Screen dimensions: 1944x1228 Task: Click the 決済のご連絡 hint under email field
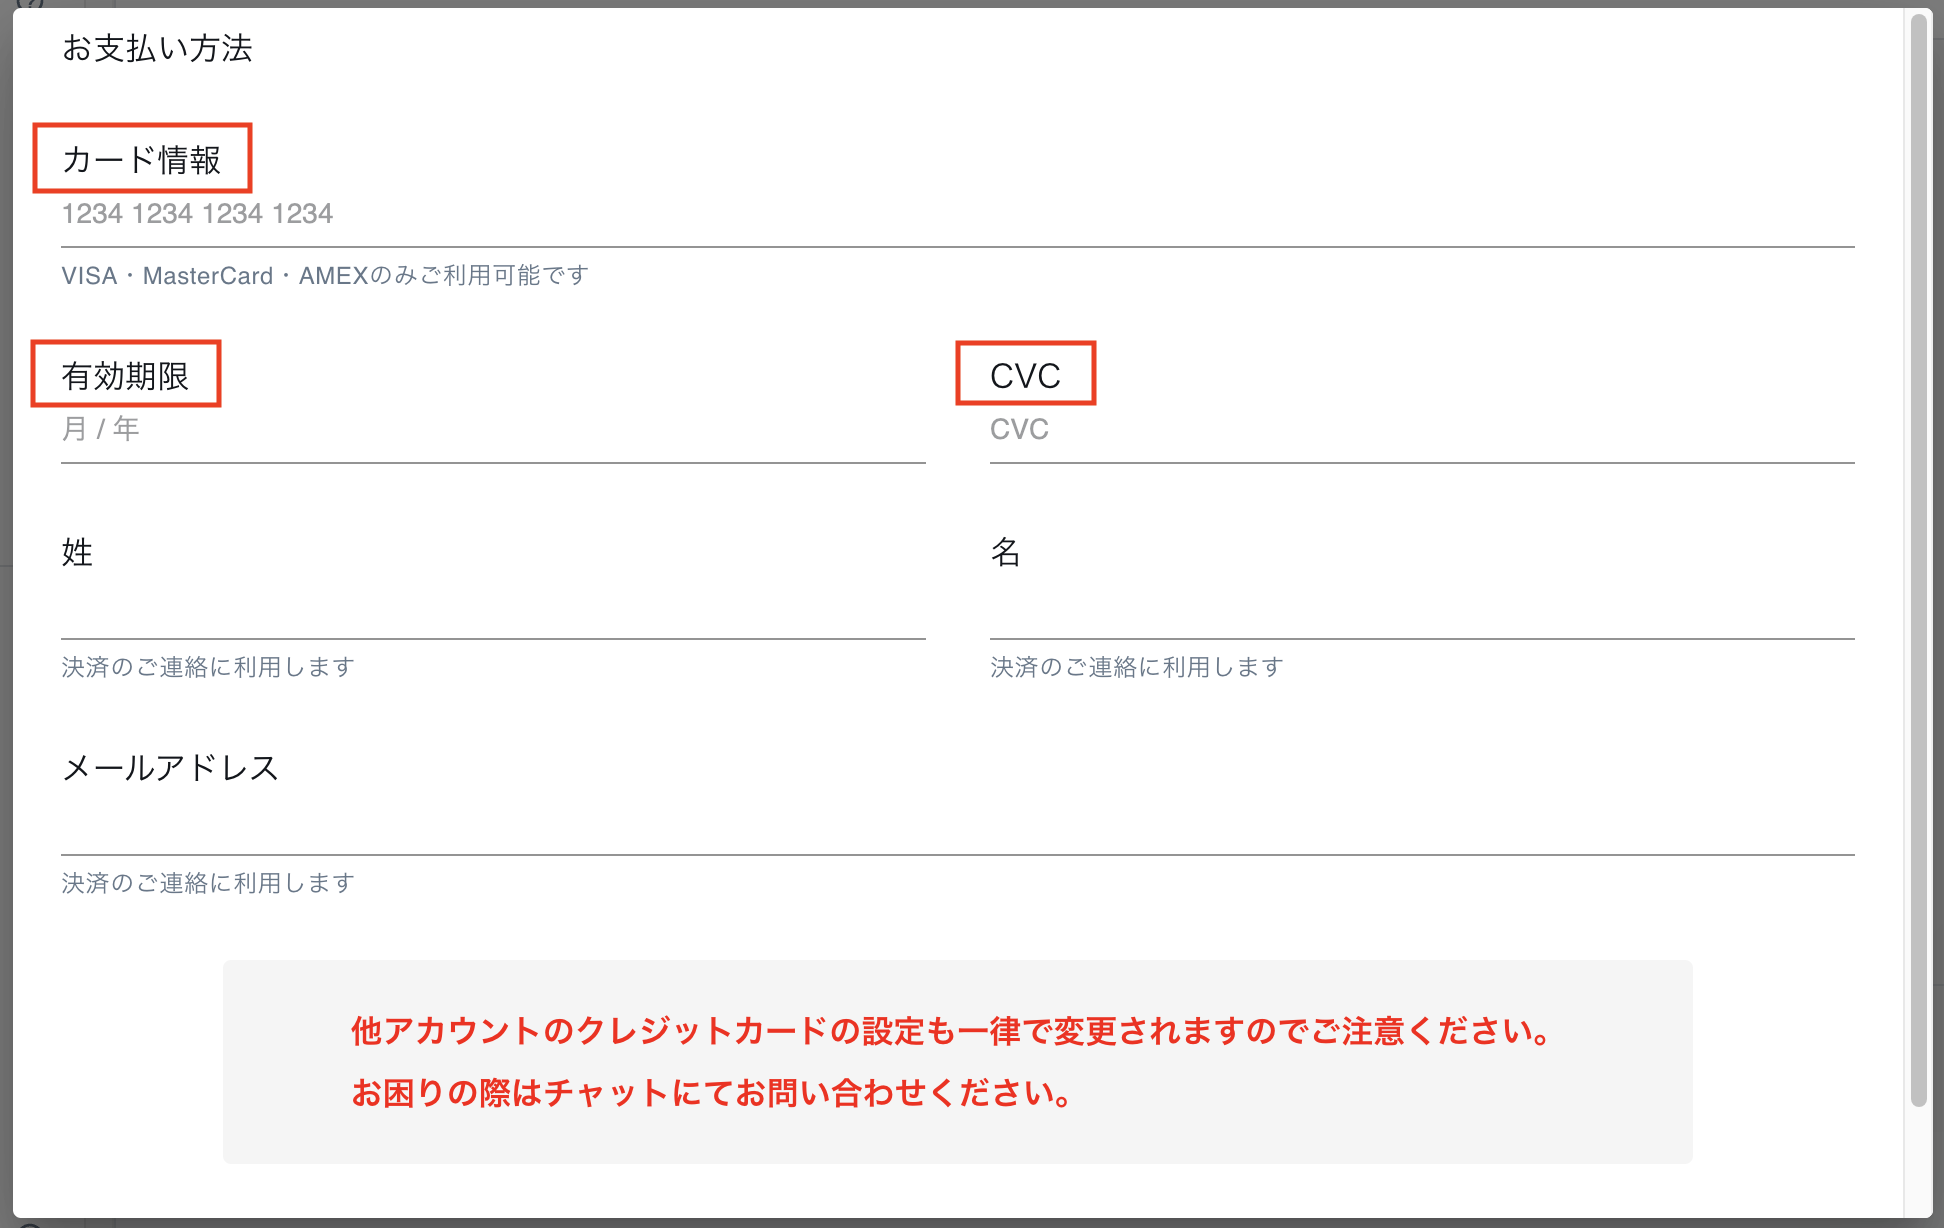(x=208, y=883)
